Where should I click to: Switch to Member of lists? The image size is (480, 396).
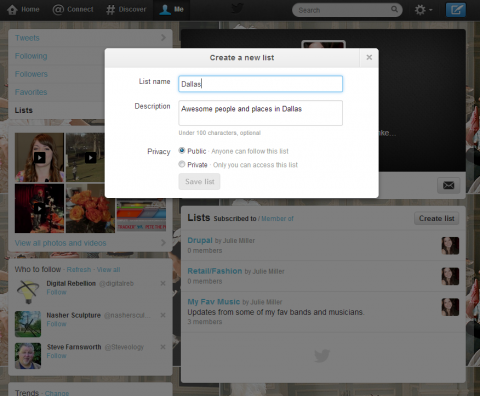[277, 219]
